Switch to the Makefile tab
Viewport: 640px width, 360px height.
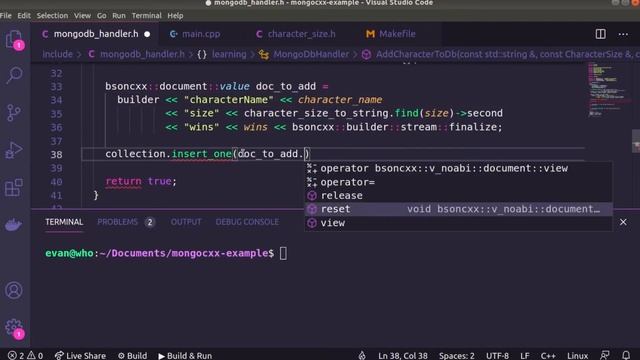[391, 34]
